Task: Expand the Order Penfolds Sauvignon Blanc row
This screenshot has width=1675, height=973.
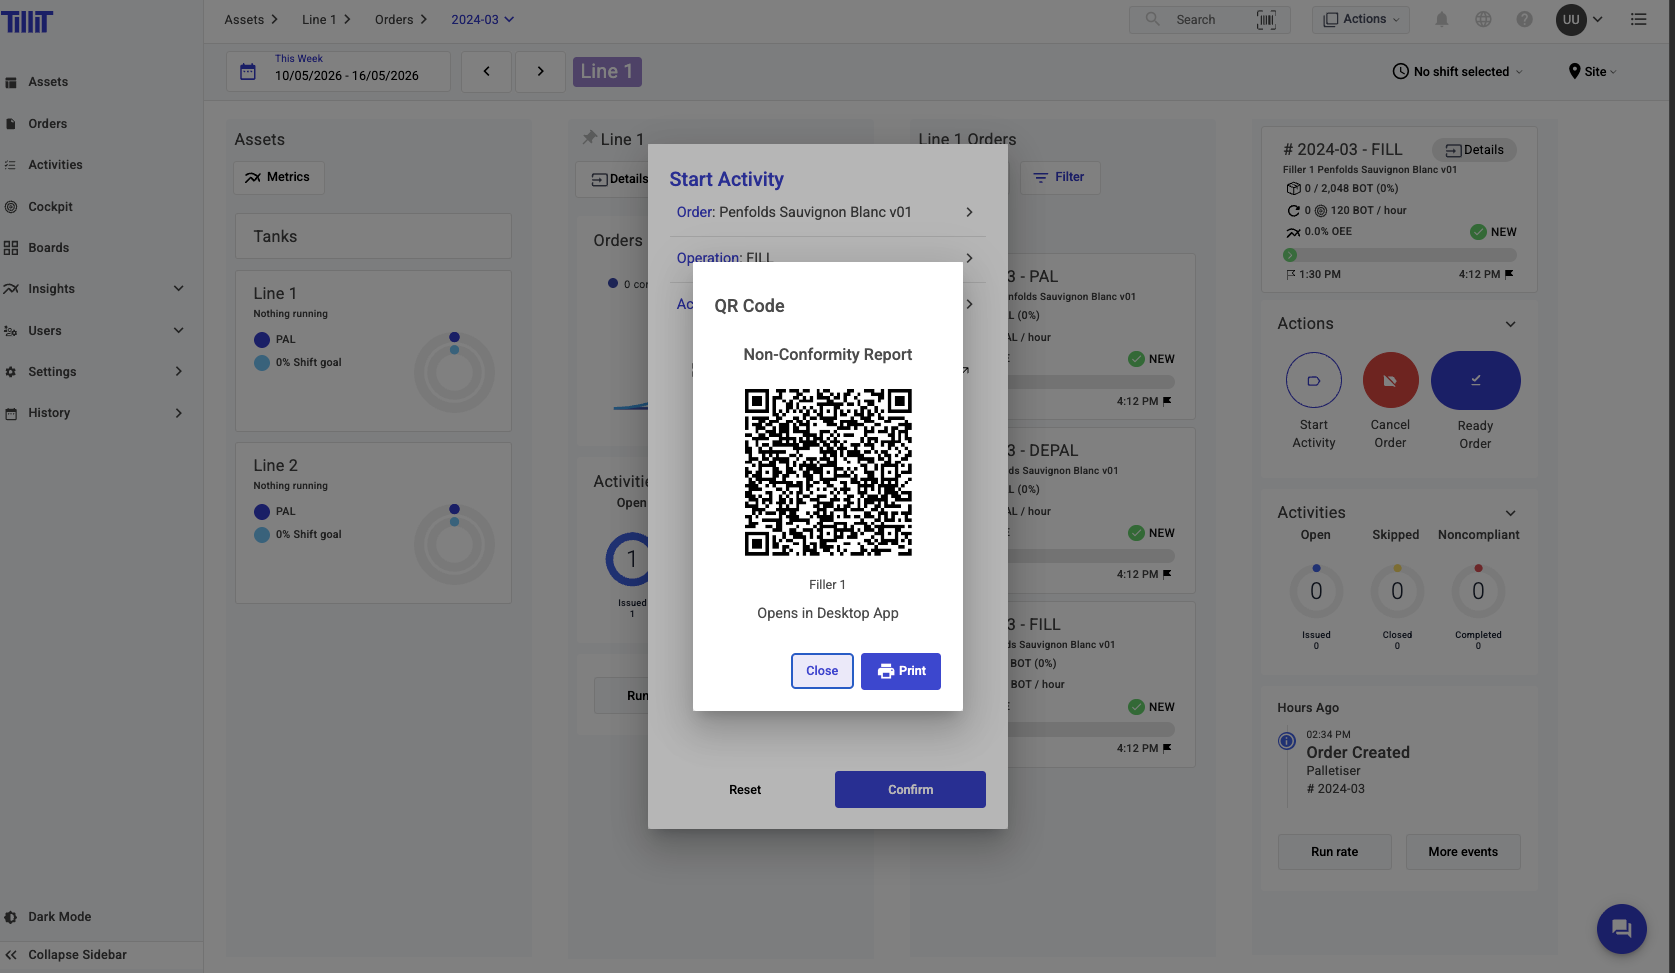Action: (828, 212)
